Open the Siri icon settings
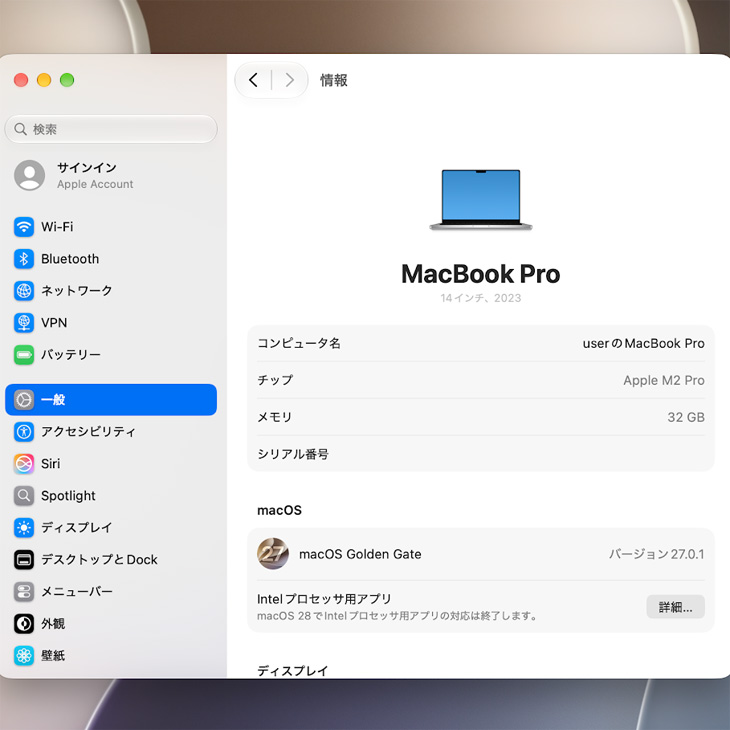This screenshot has width=730, height=730. (24, 464)
